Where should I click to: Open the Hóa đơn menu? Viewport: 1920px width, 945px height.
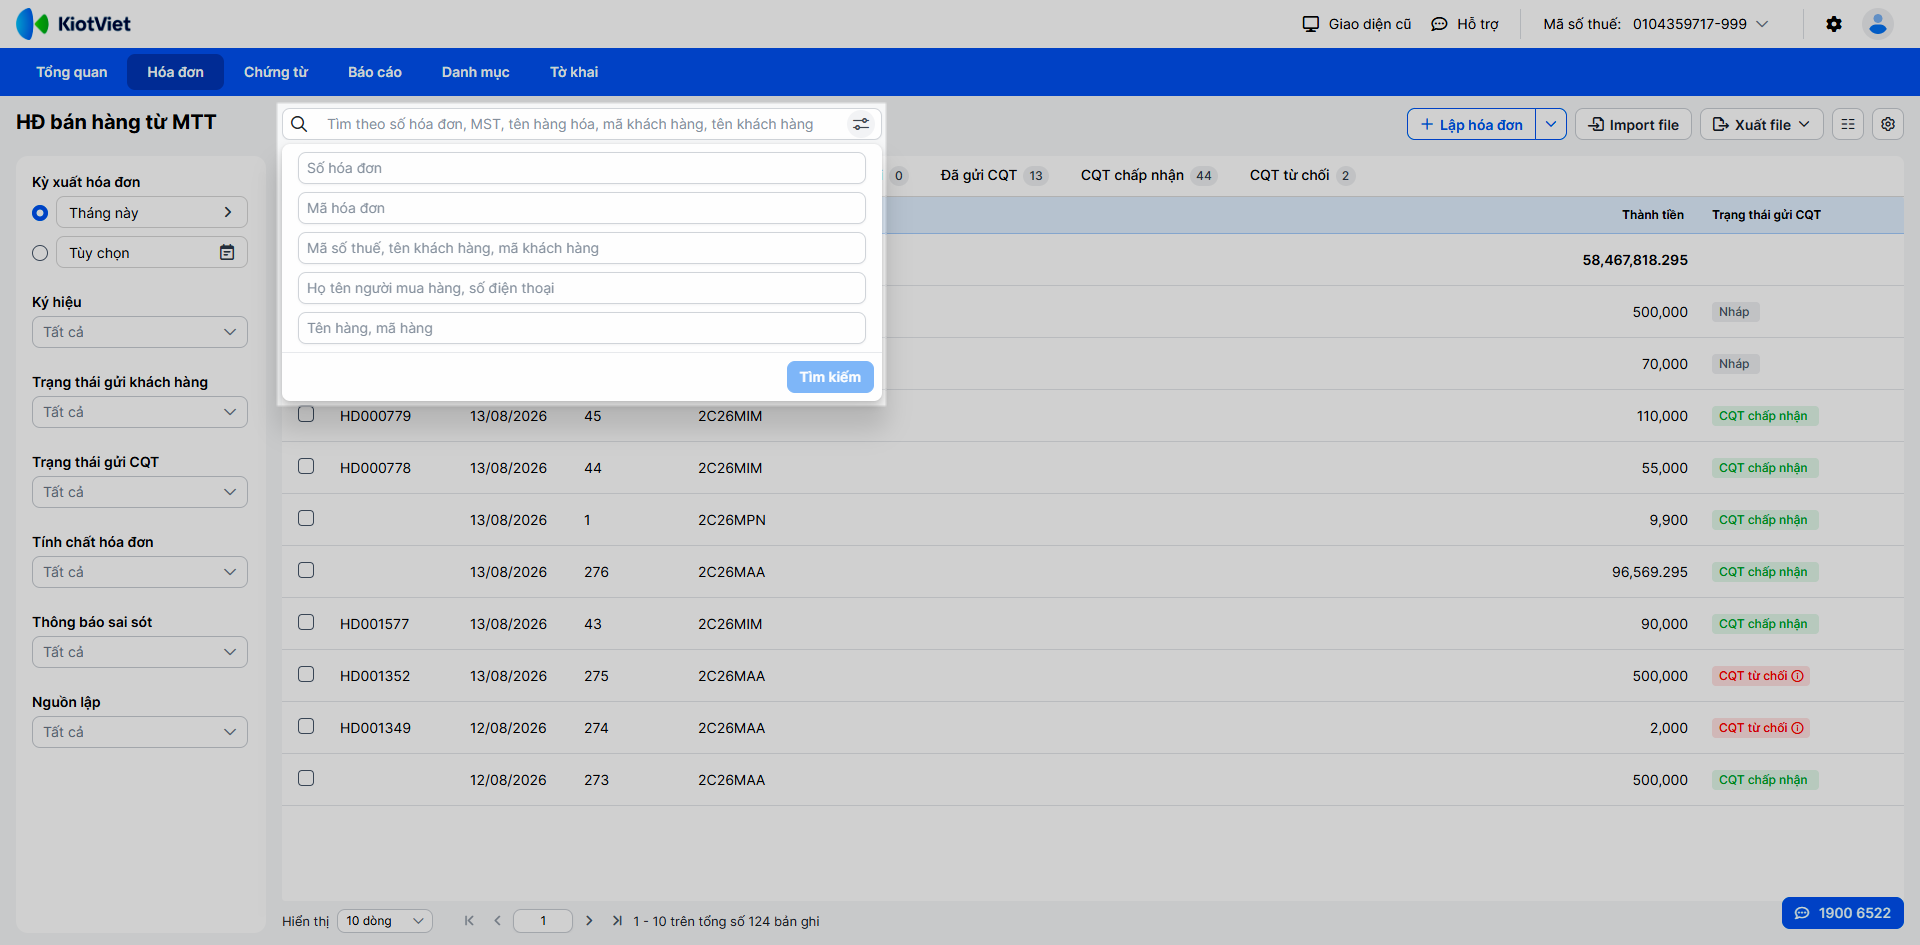click(176, 72)
